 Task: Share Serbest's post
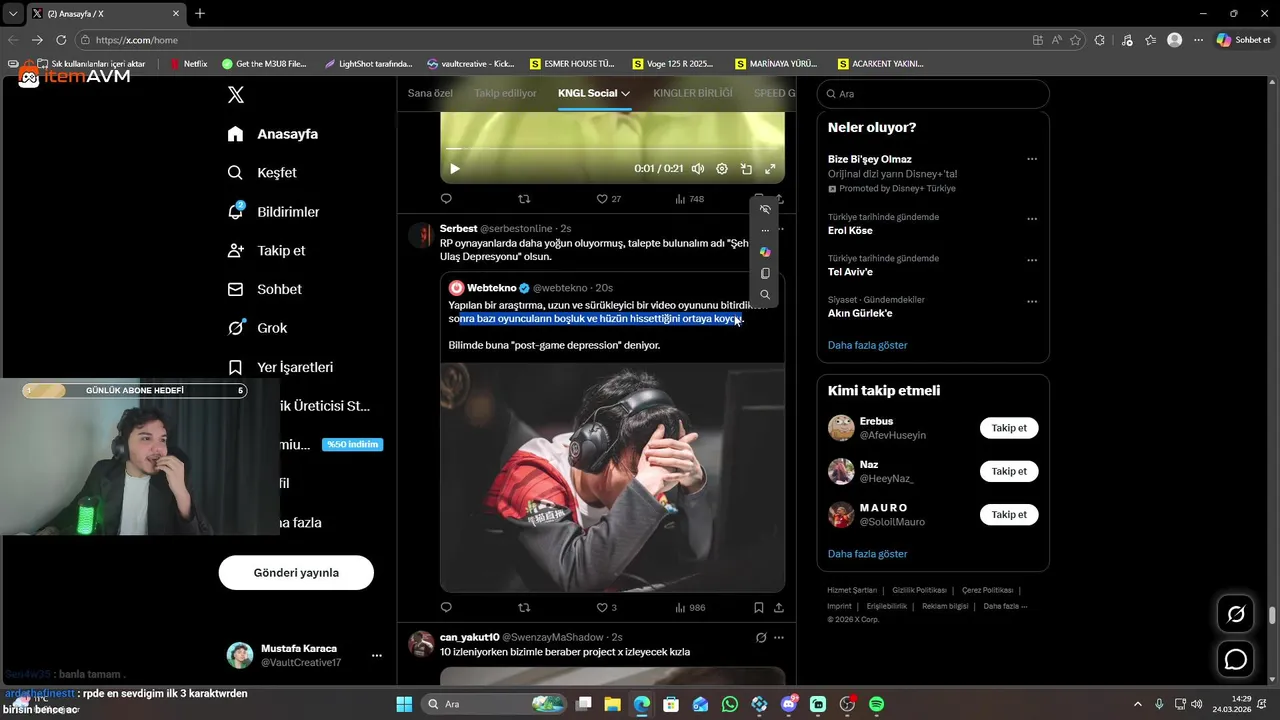click(778, 607)
